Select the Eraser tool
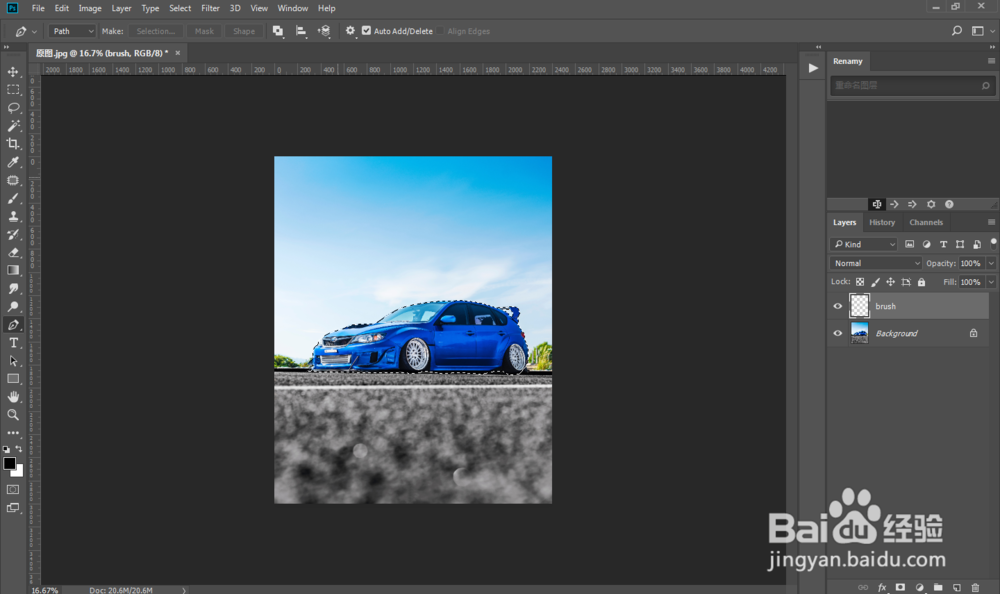1000x594 pixels. click(x=13, y=252)
